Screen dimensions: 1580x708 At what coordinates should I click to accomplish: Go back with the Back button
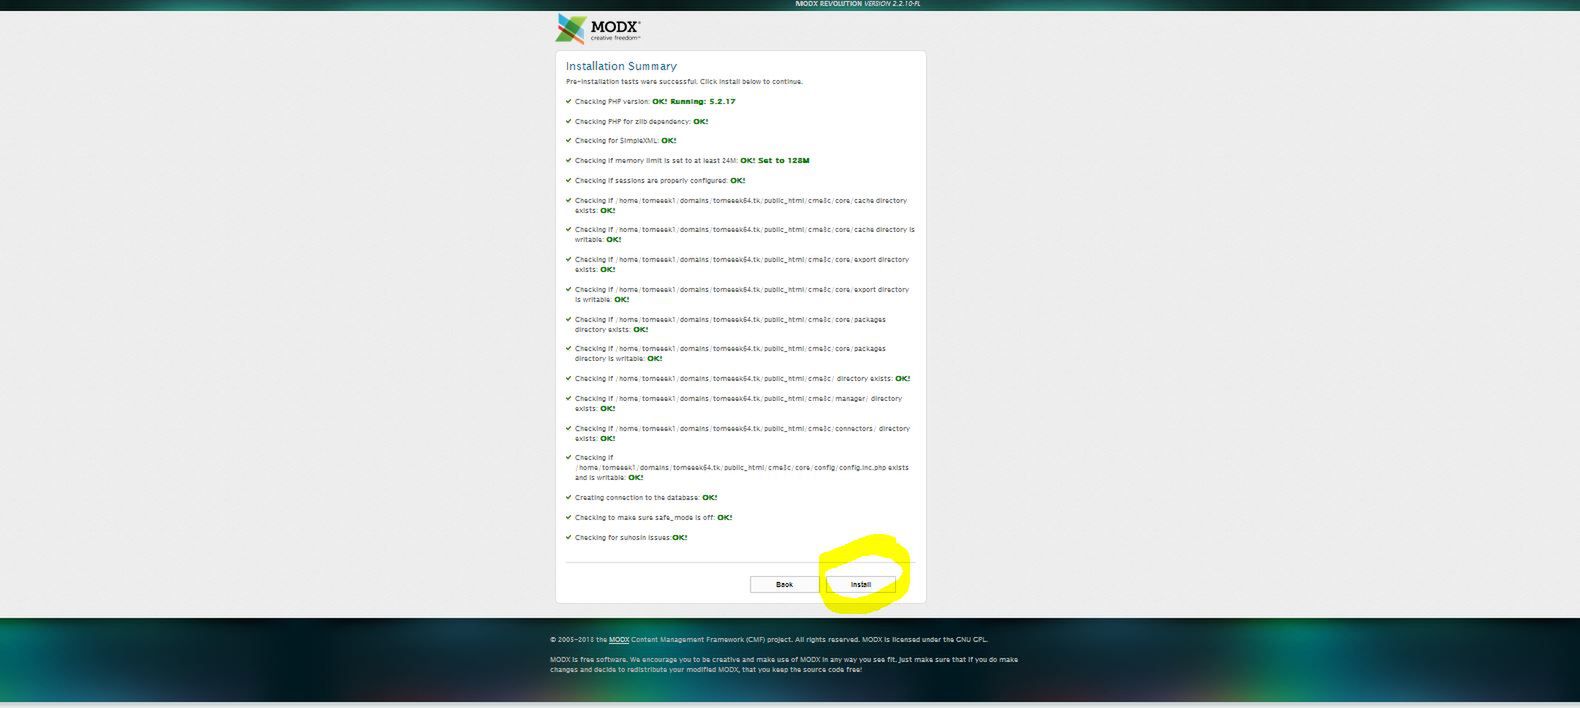(784, 584)
